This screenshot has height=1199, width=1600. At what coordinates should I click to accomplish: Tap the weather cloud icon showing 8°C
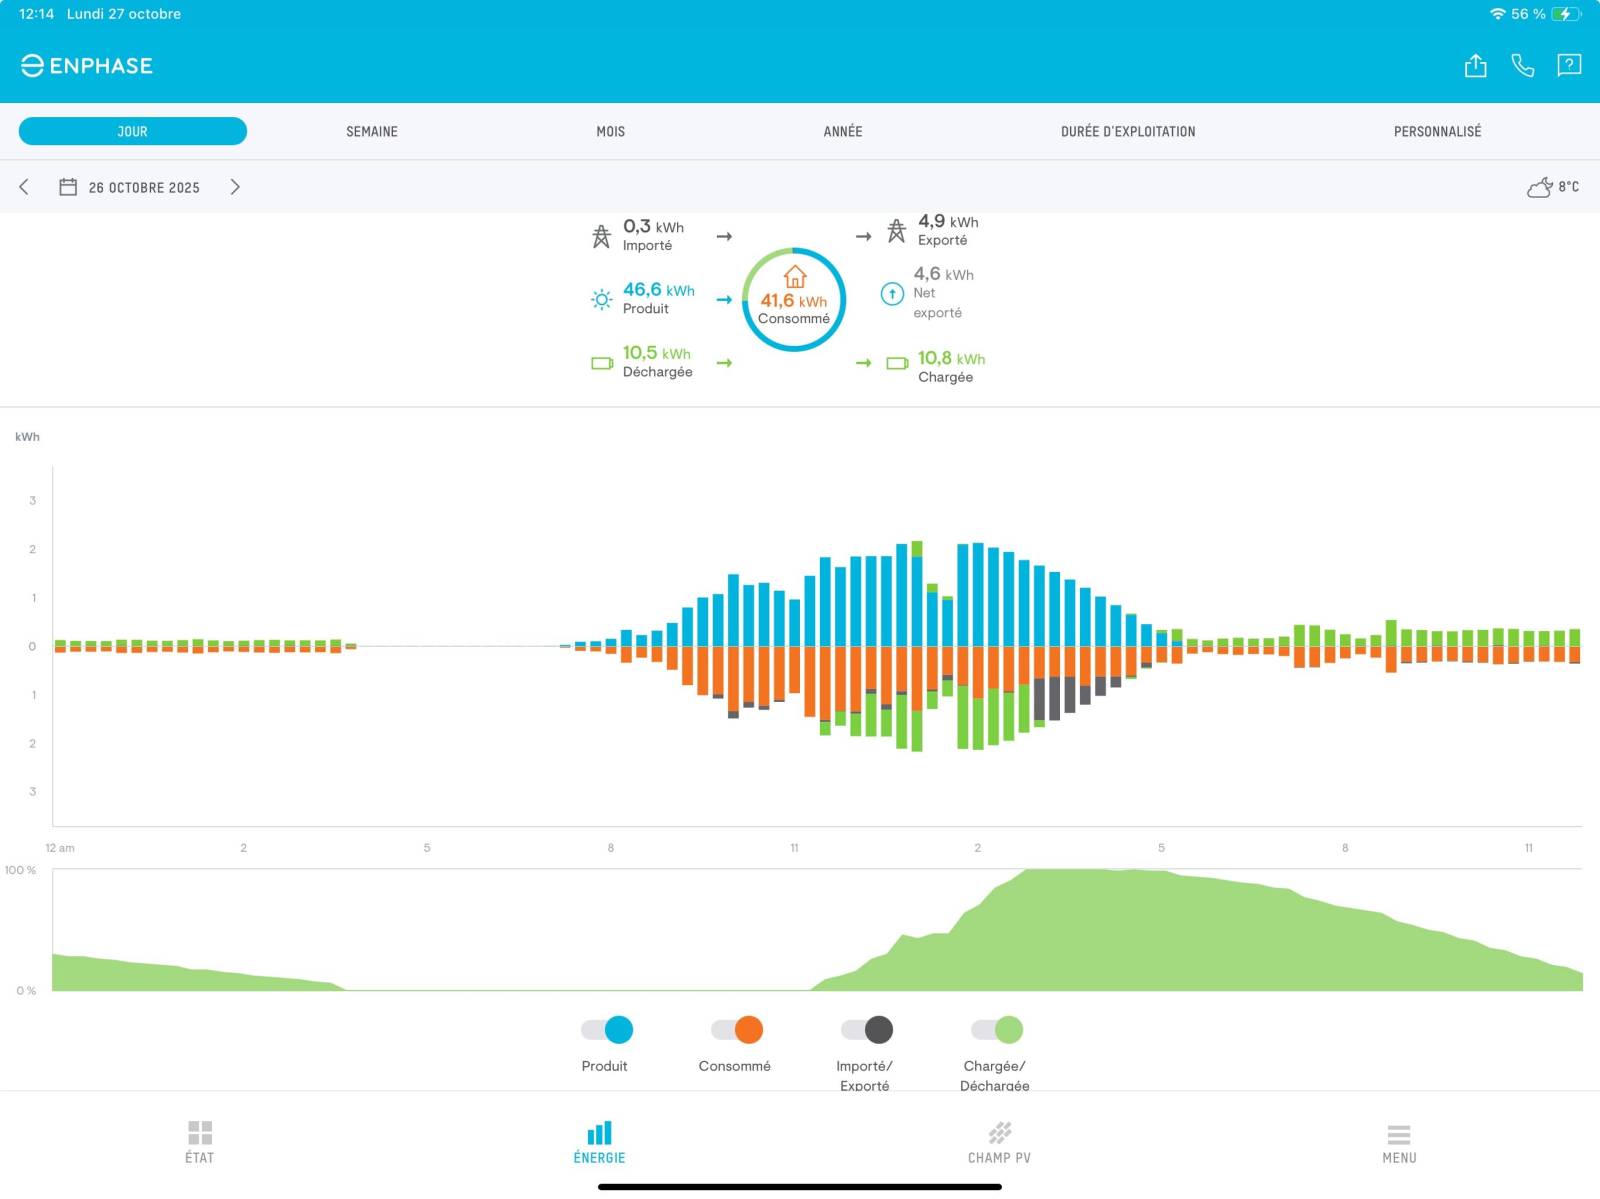pos(1540,187)
